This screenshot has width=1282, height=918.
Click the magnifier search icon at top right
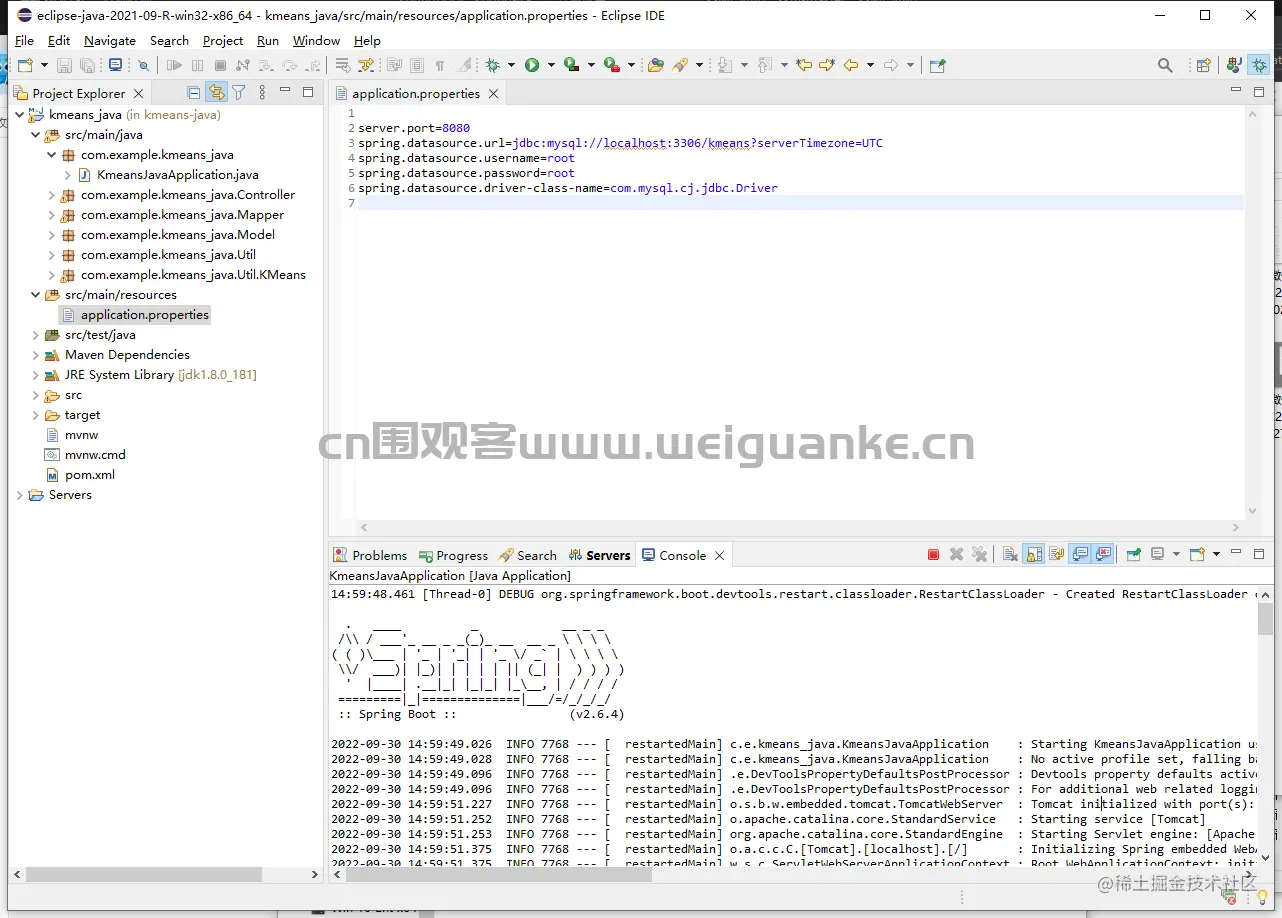pos(1165,65)
